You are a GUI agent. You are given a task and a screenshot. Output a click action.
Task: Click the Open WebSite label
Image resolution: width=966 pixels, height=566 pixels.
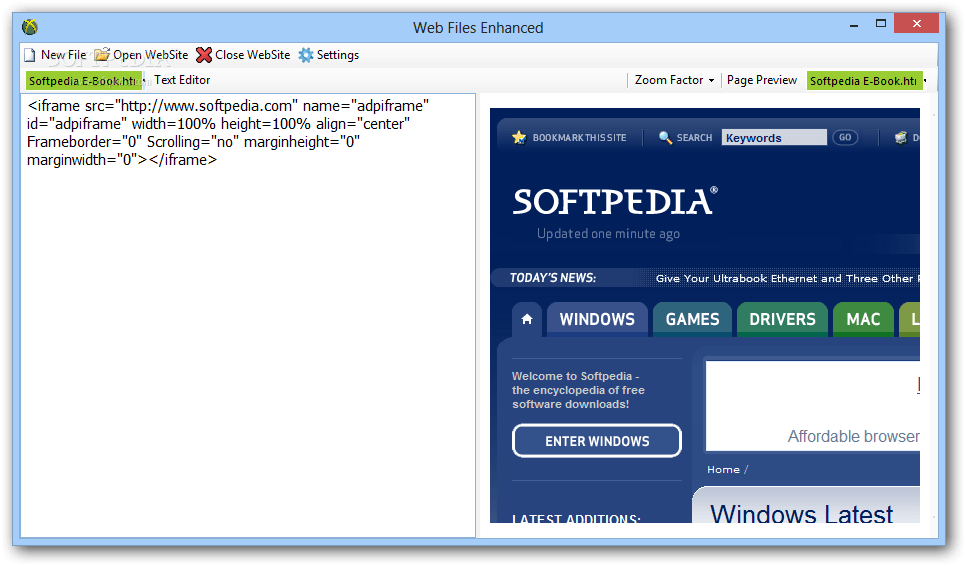(150, 55)
